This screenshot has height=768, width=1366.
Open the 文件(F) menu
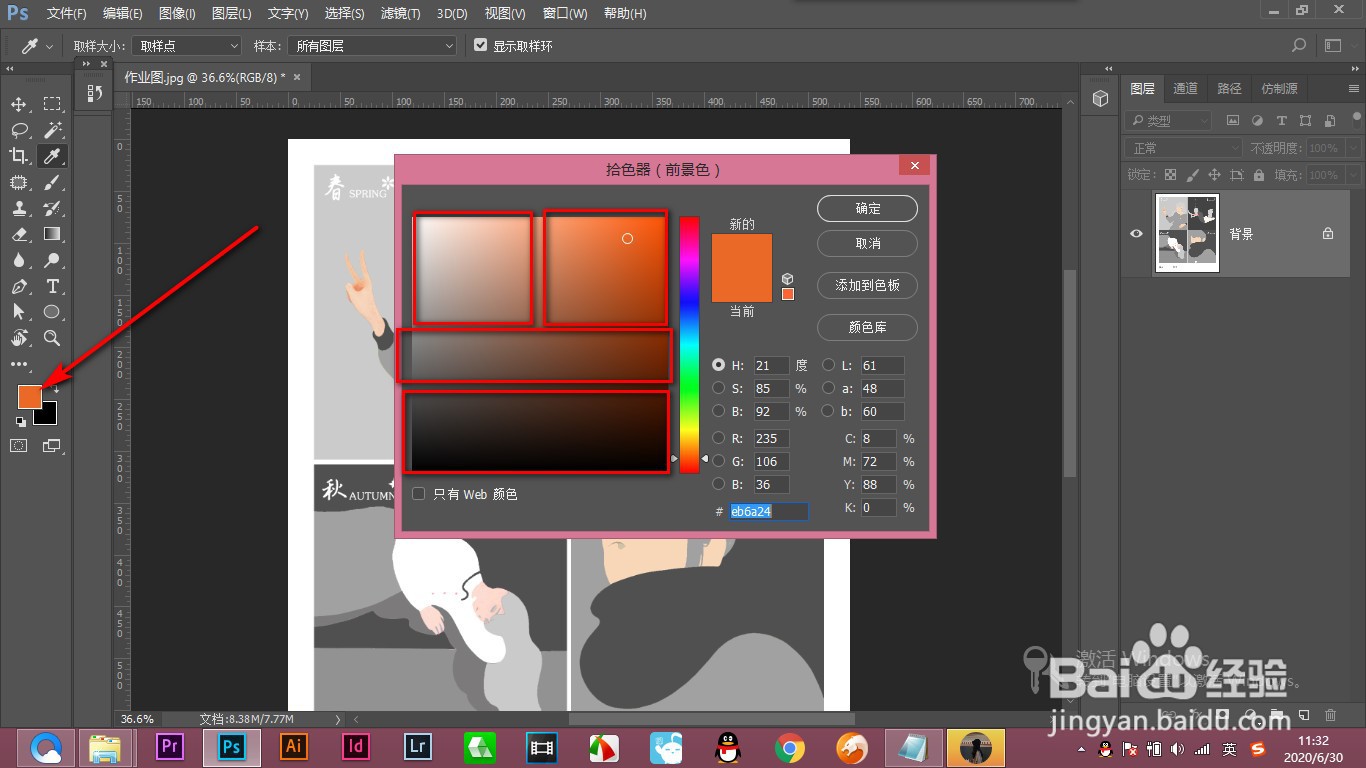66,13
